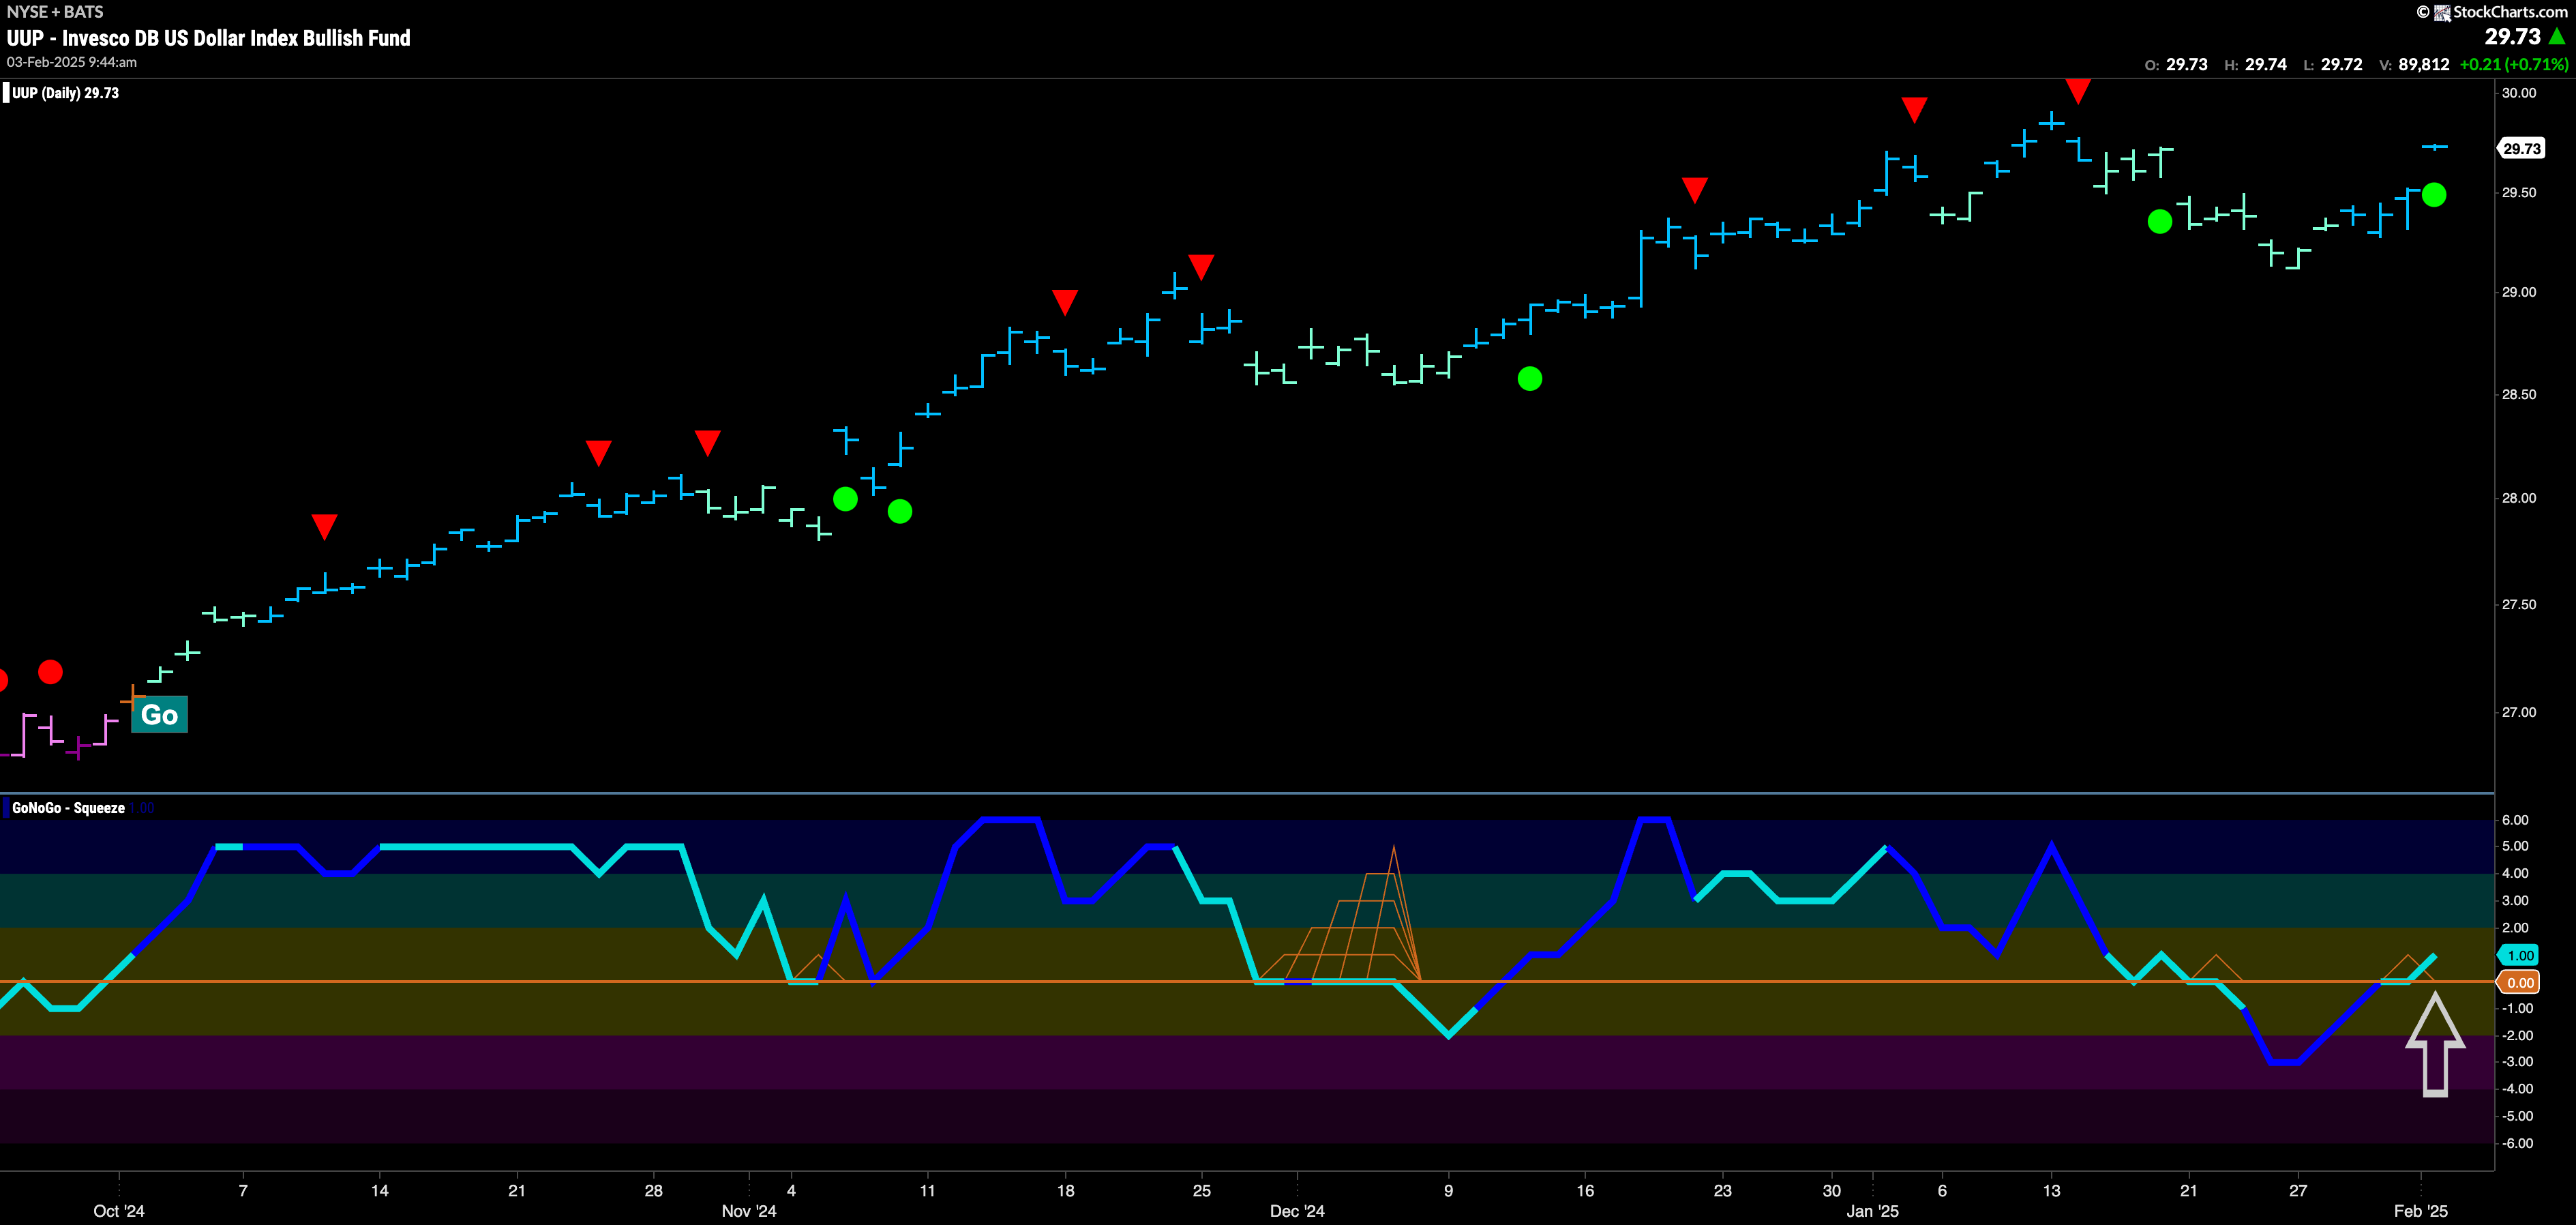Click the 'UUP (Daily) 29.73' legend label
Image resolution: width=2576 pixels, height=1225 pixels.
click(65, 93)
